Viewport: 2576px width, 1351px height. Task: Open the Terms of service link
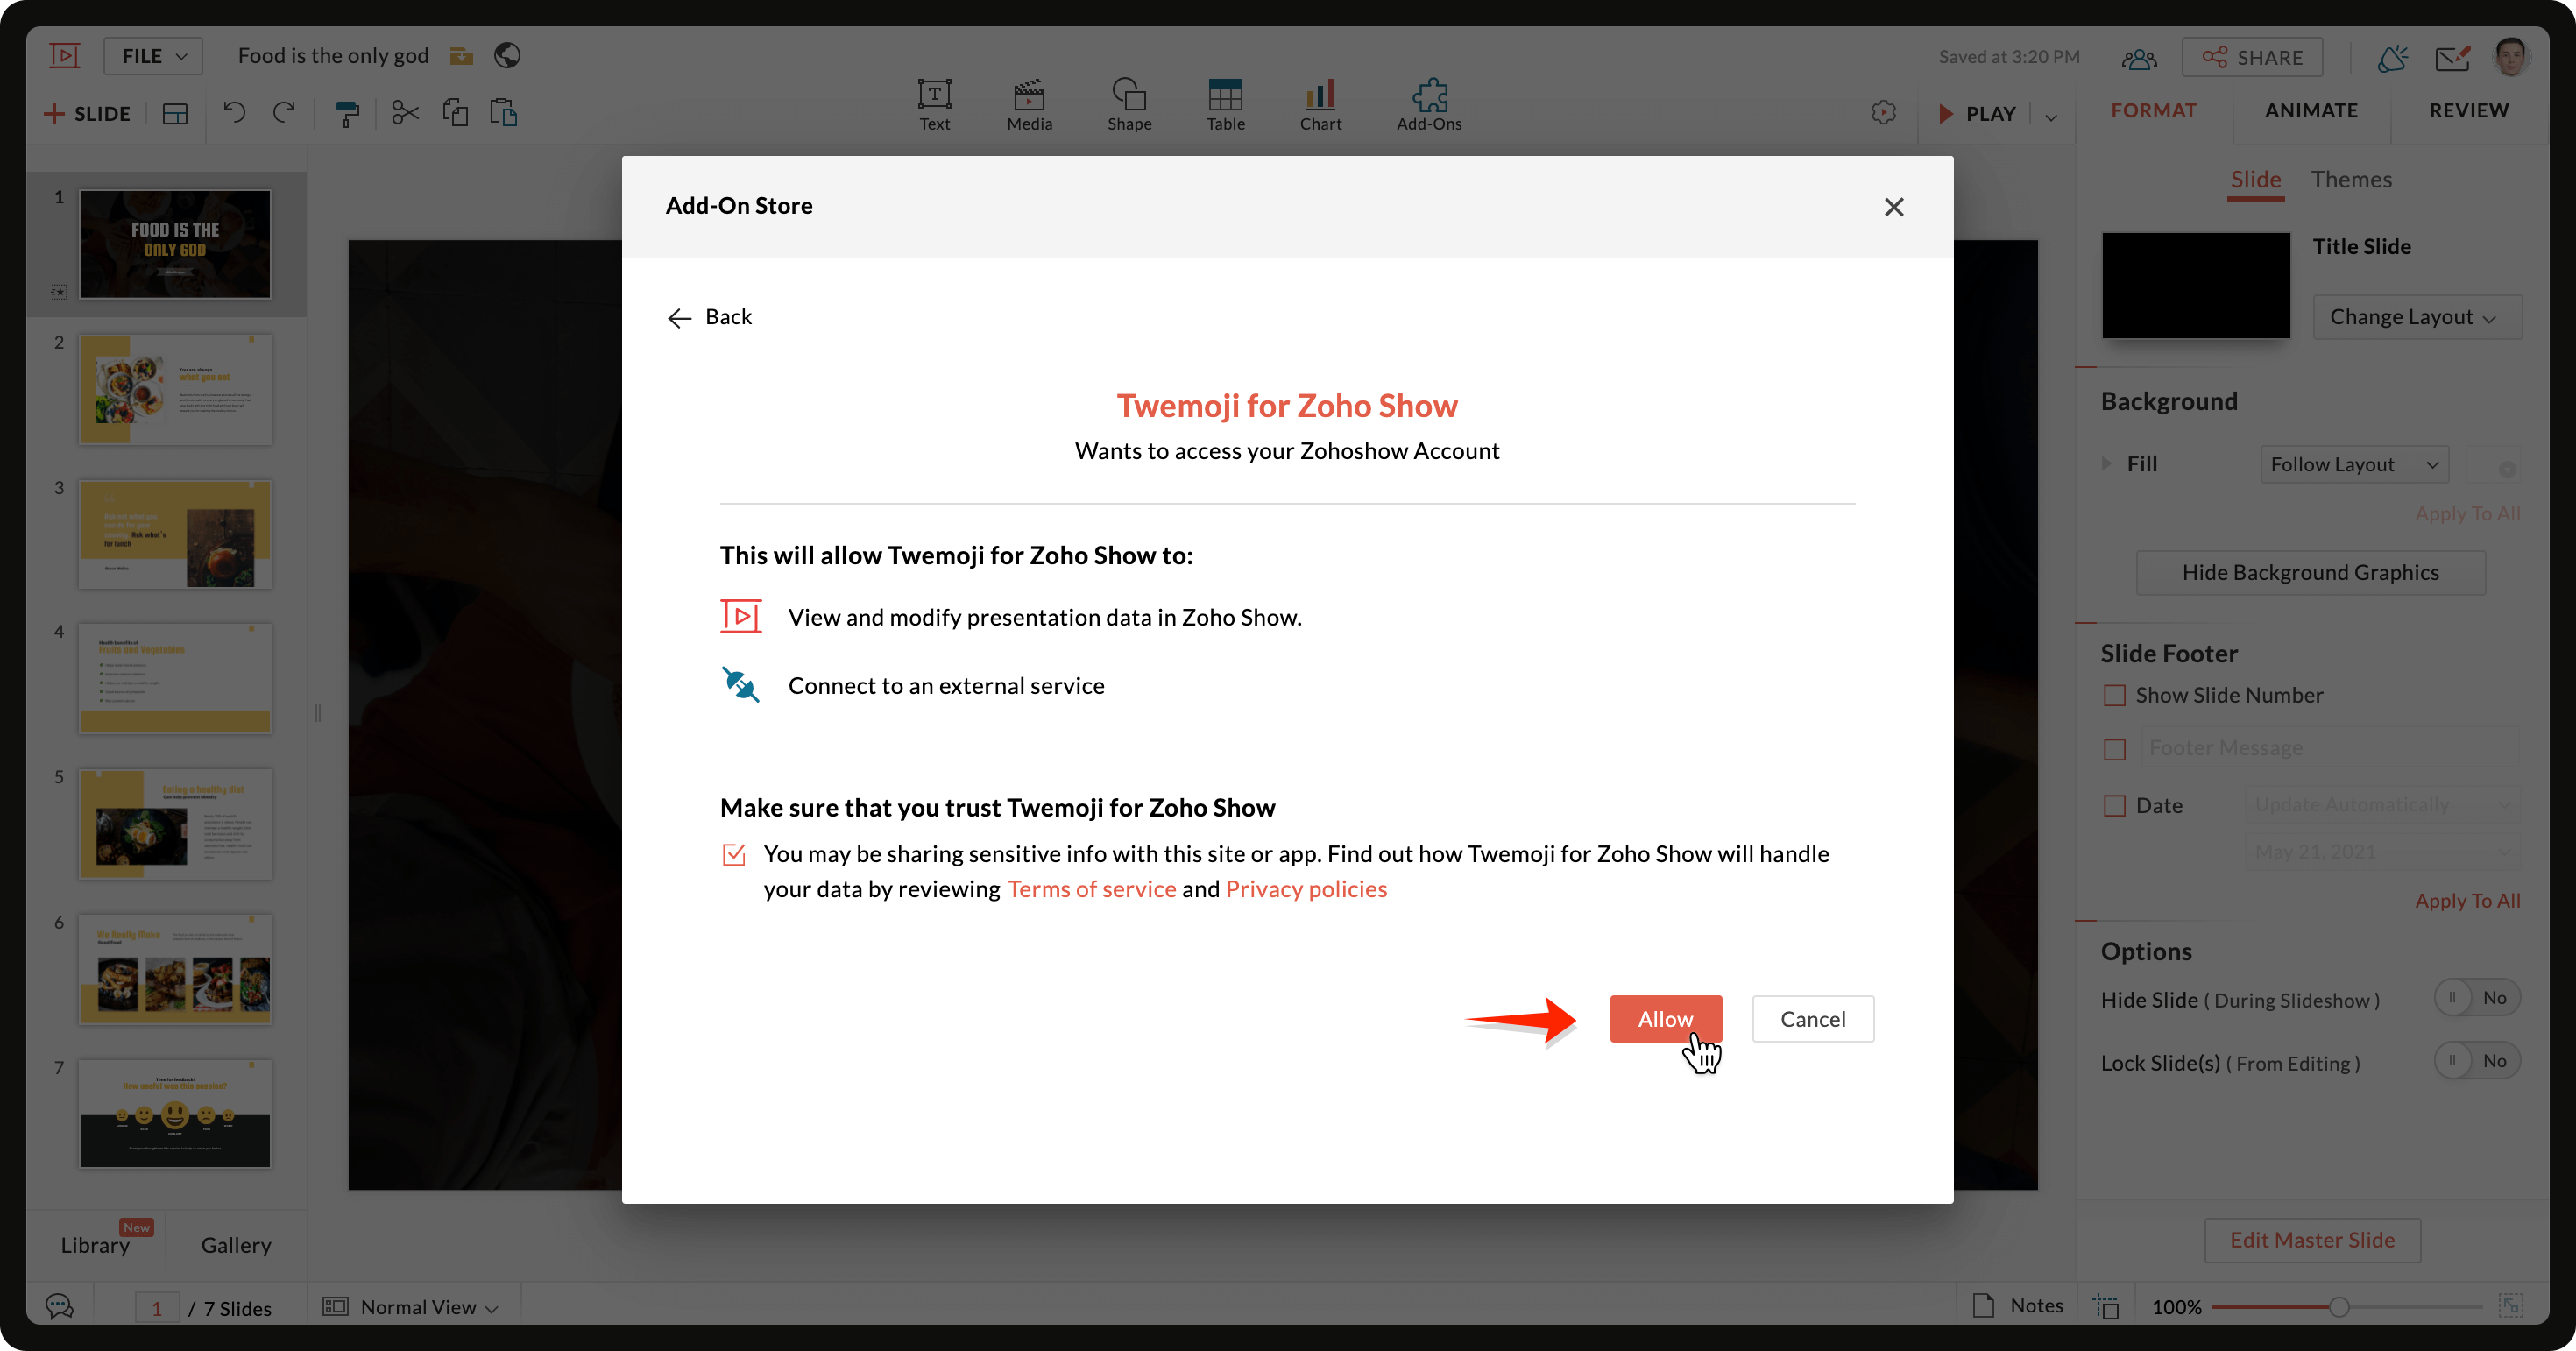[x=1091, y=889]
